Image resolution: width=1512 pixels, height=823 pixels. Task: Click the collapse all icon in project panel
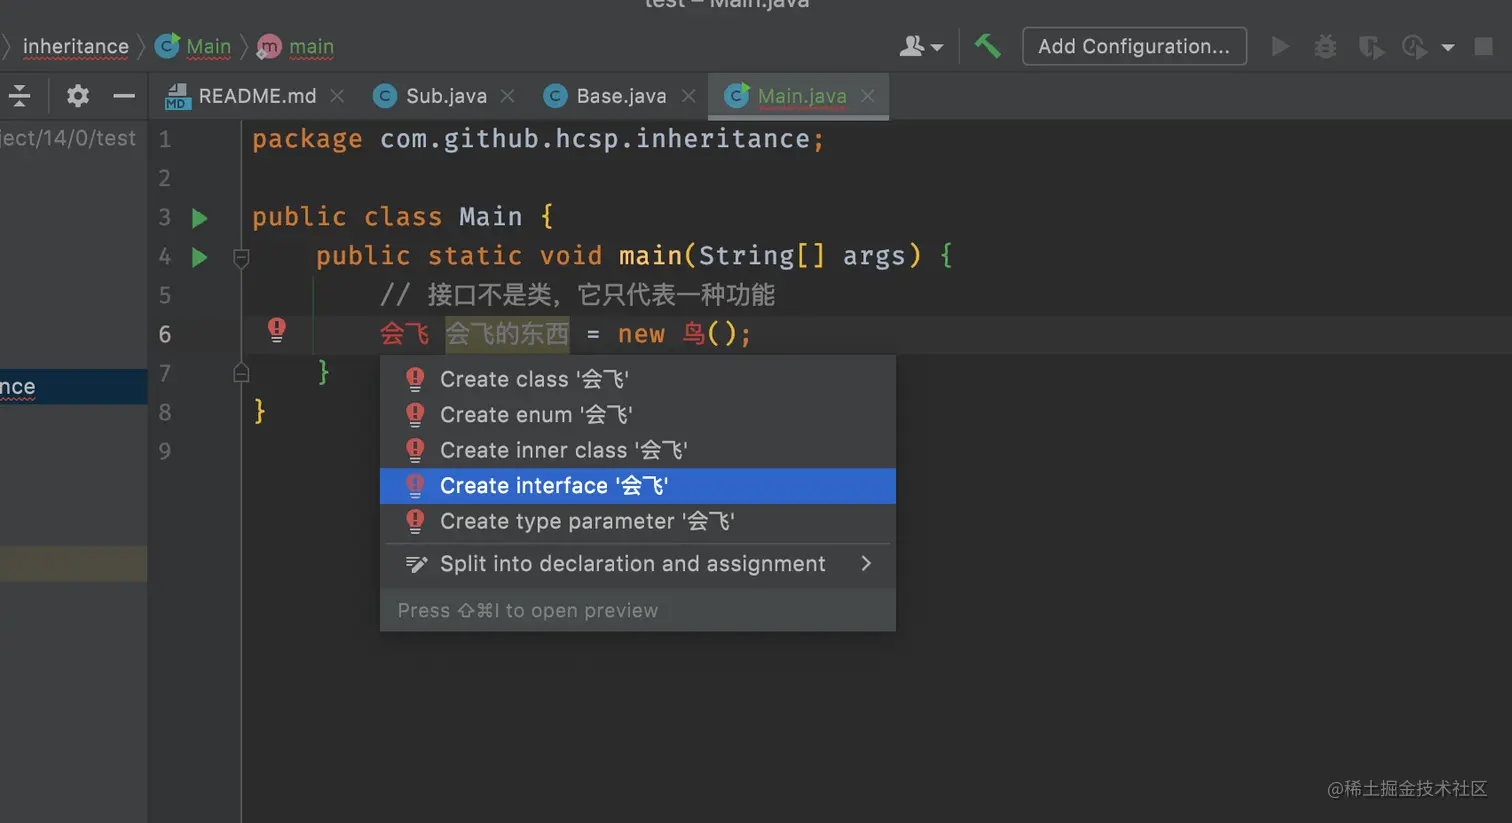click(x=19, y=96)
